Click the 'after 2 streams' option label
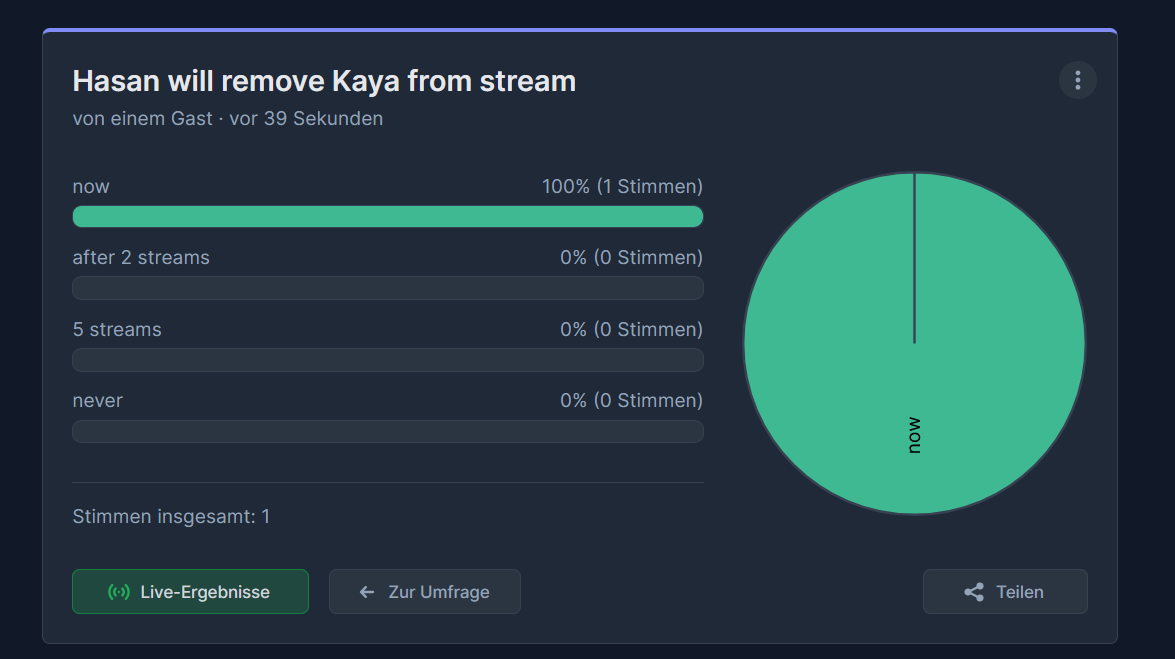Image resolution: width=1175 pixels, height=659 pixels. (141, 257)
